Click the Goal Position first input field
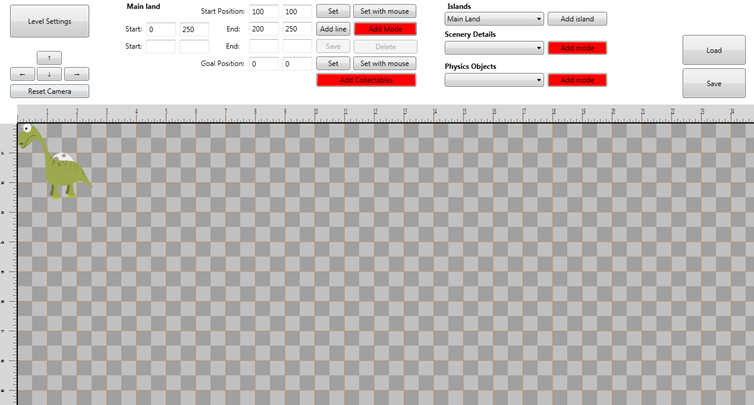 (x=264, y=64)
